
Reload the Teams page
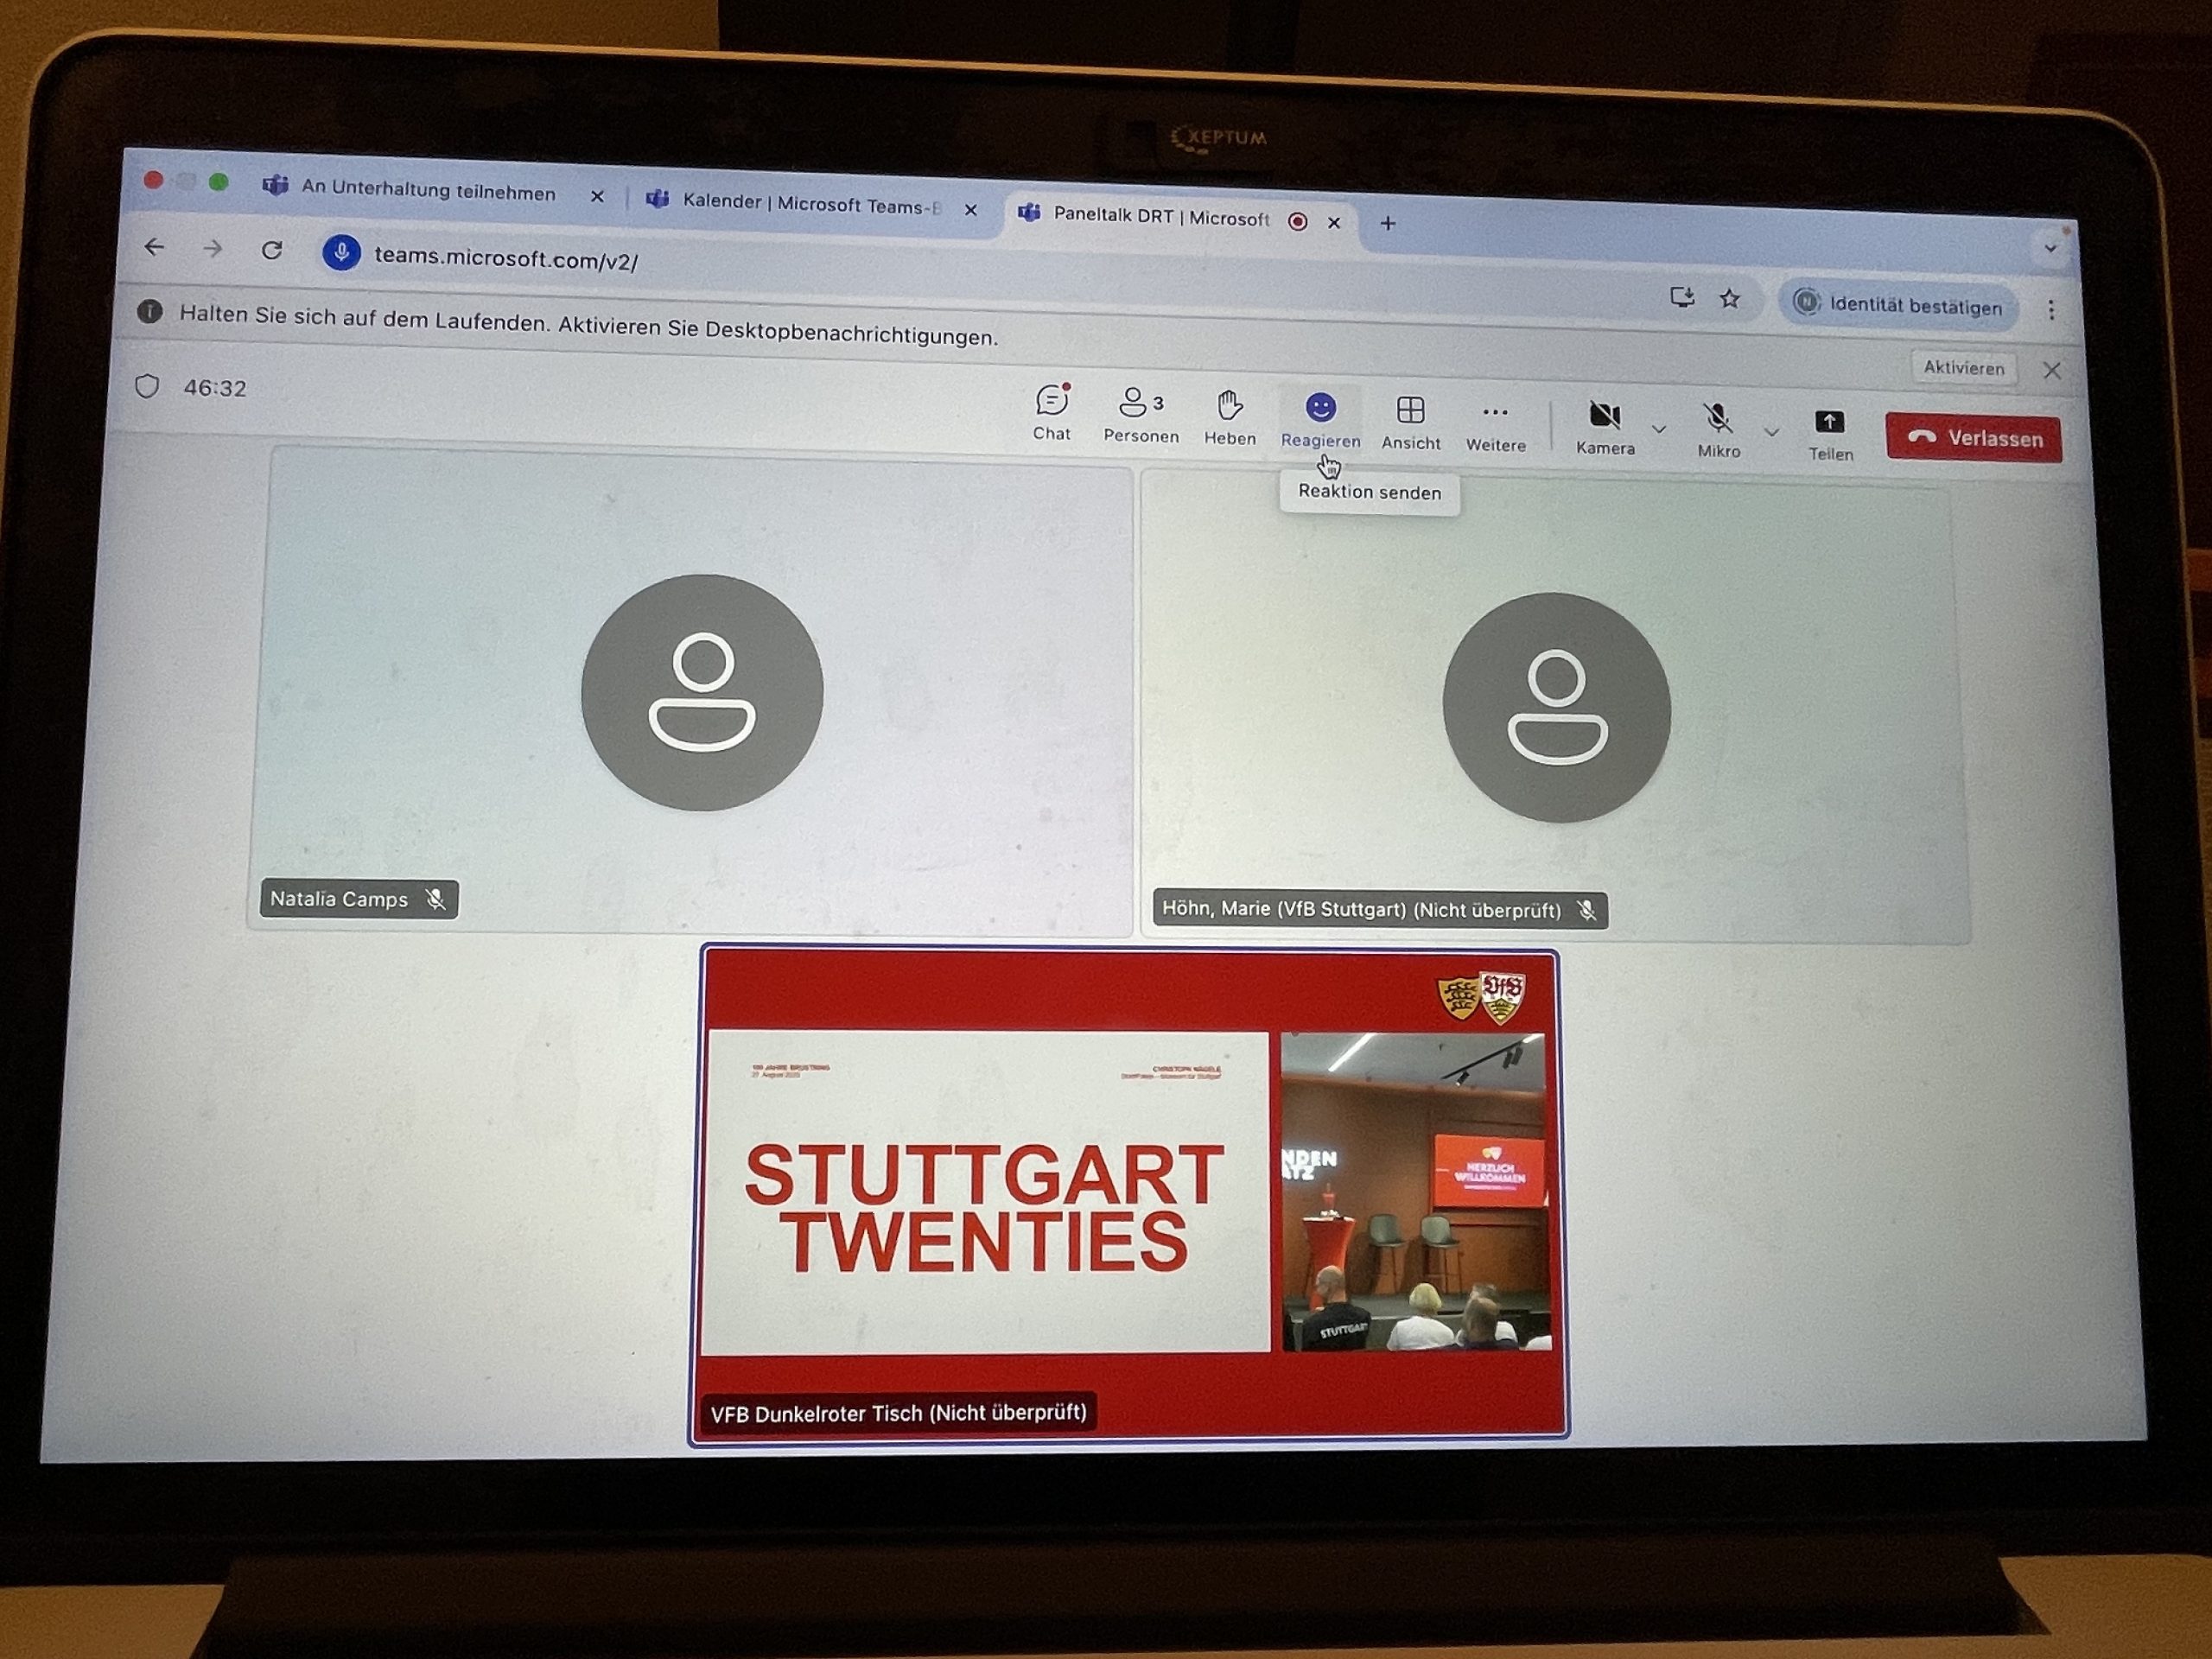(271, 250)
